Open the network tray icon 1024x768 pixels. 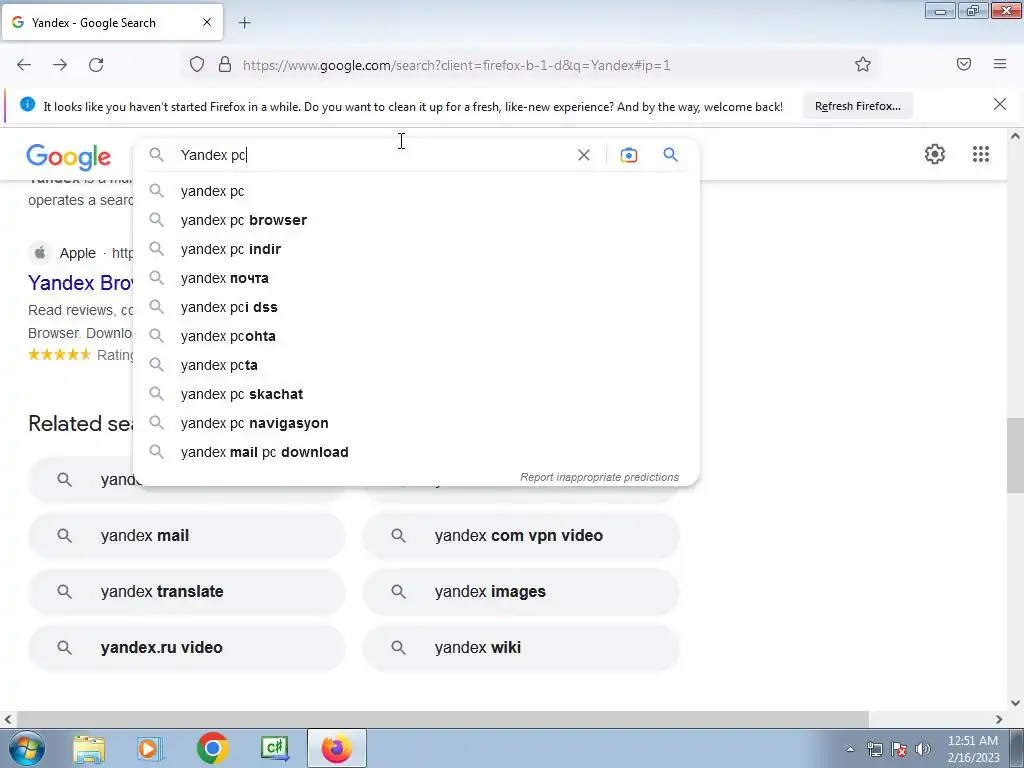tap(874, 749)
